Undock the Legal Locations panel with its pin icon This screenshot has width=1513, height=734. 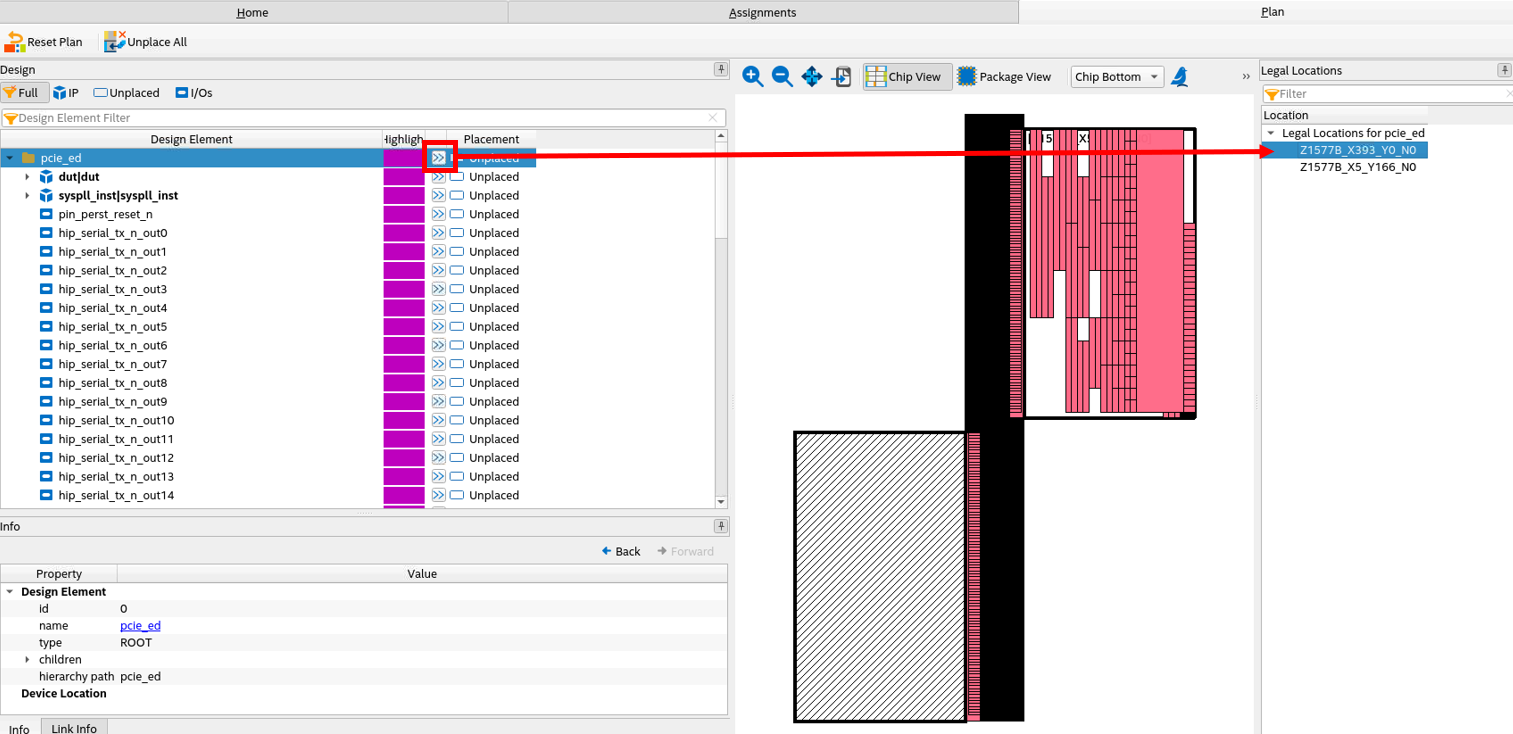pyautogui.click(x=1504, y=70)
